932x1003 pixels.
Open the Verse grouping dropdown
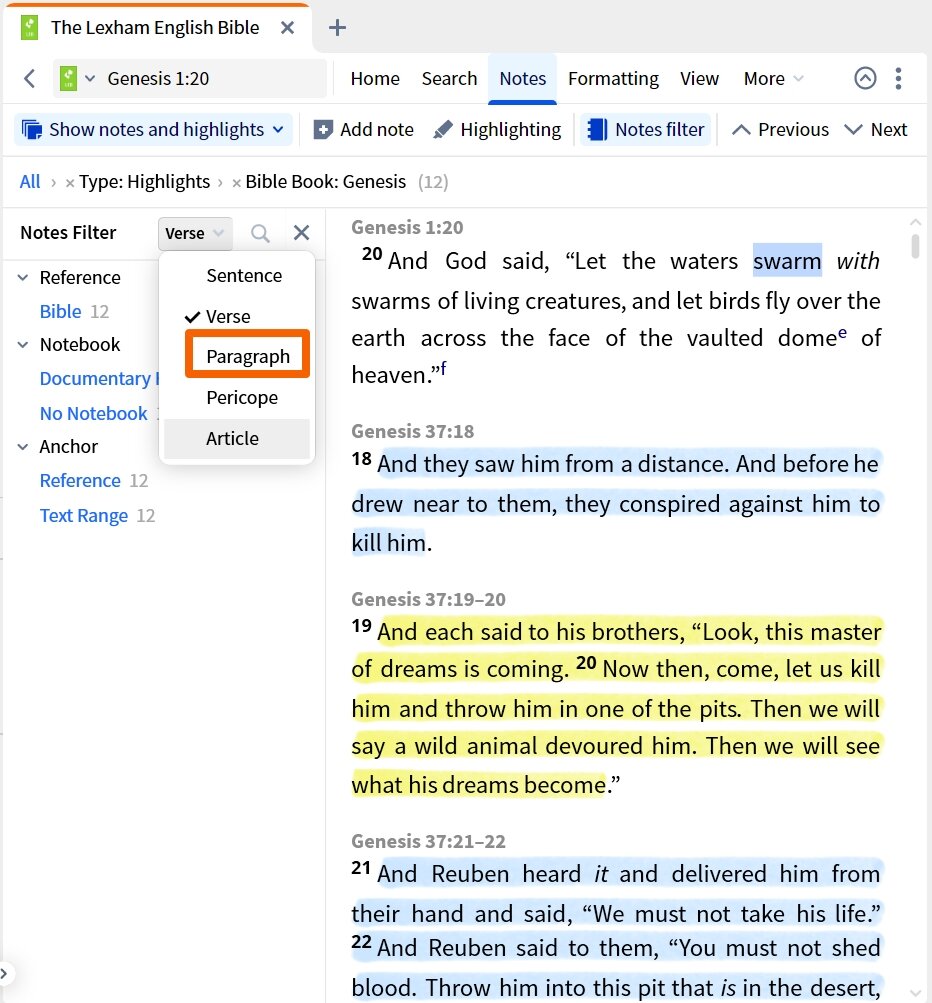(195, 233)
